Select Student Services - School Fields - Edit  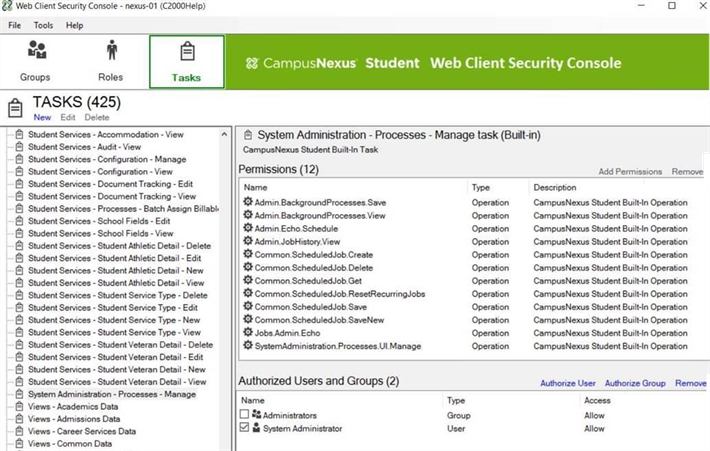(99, 221)
